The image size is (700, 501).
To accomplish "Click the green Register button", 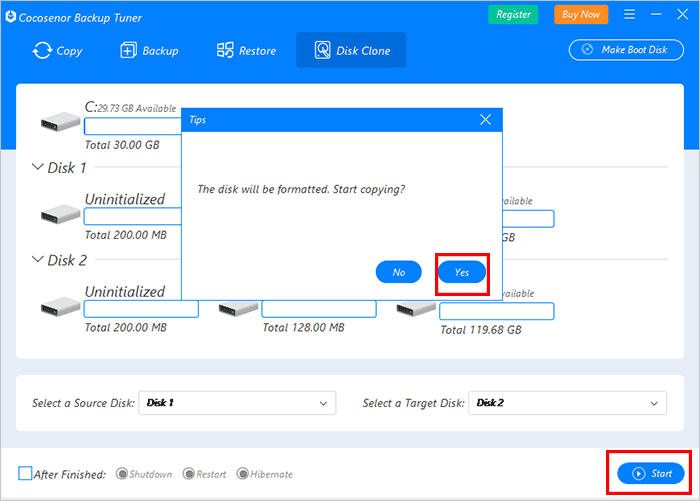I will pos(513,14).
